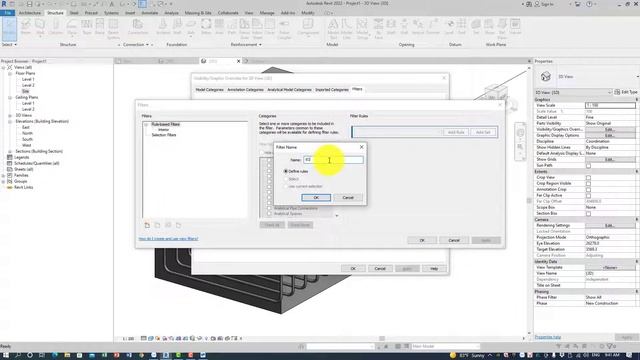Screen dimensions: 640x360
Task: Select the Beam System tool
Action: pyautogui.click(x=113, y=29)
